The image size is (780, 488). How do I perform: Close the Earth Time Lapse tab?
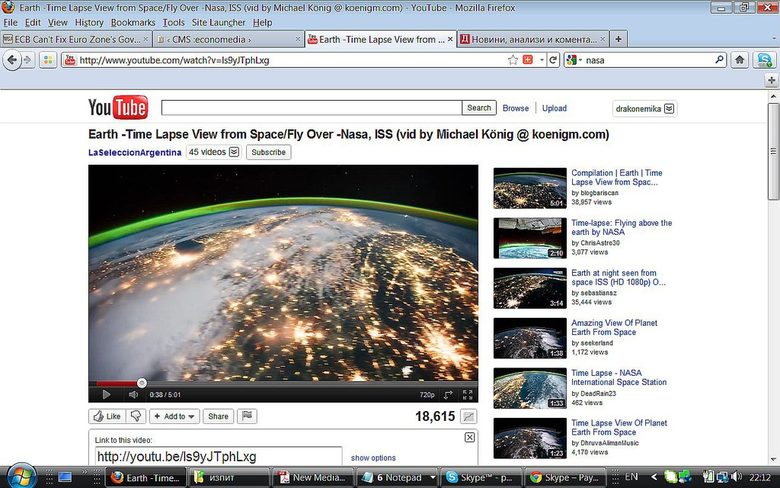point(450,39)
